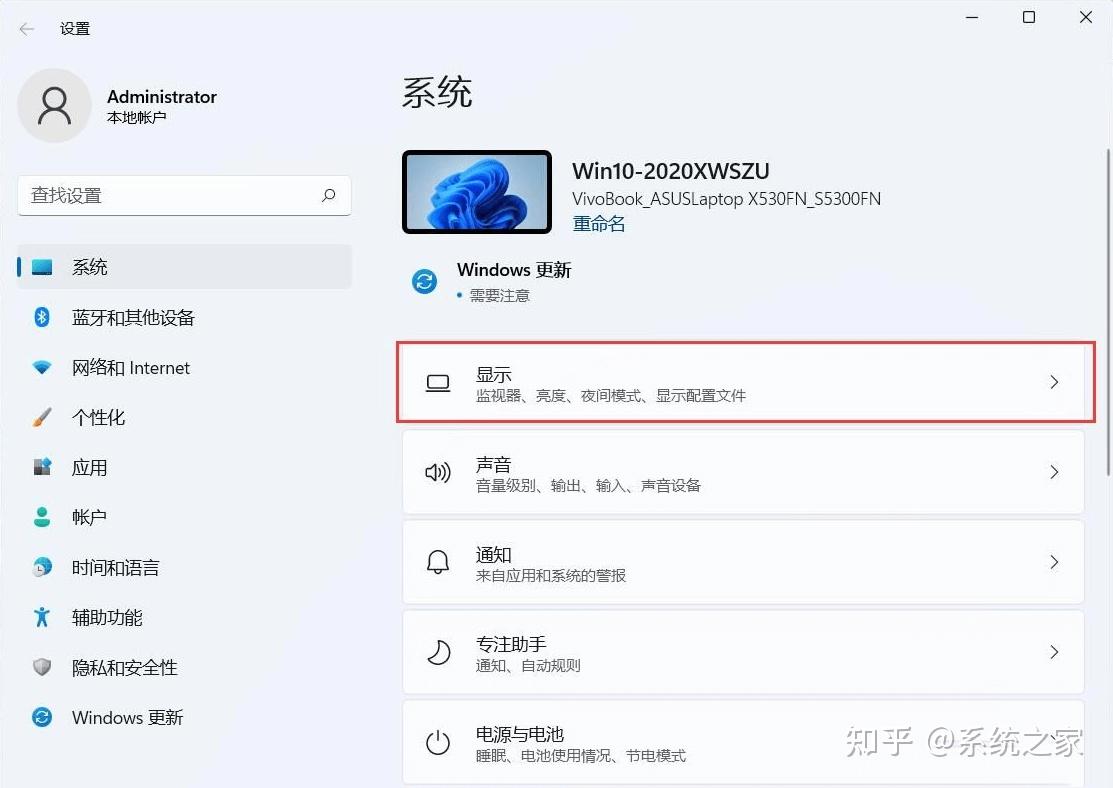Maximize the Settings window
1113x788 pixels.
click(1029, 17)
